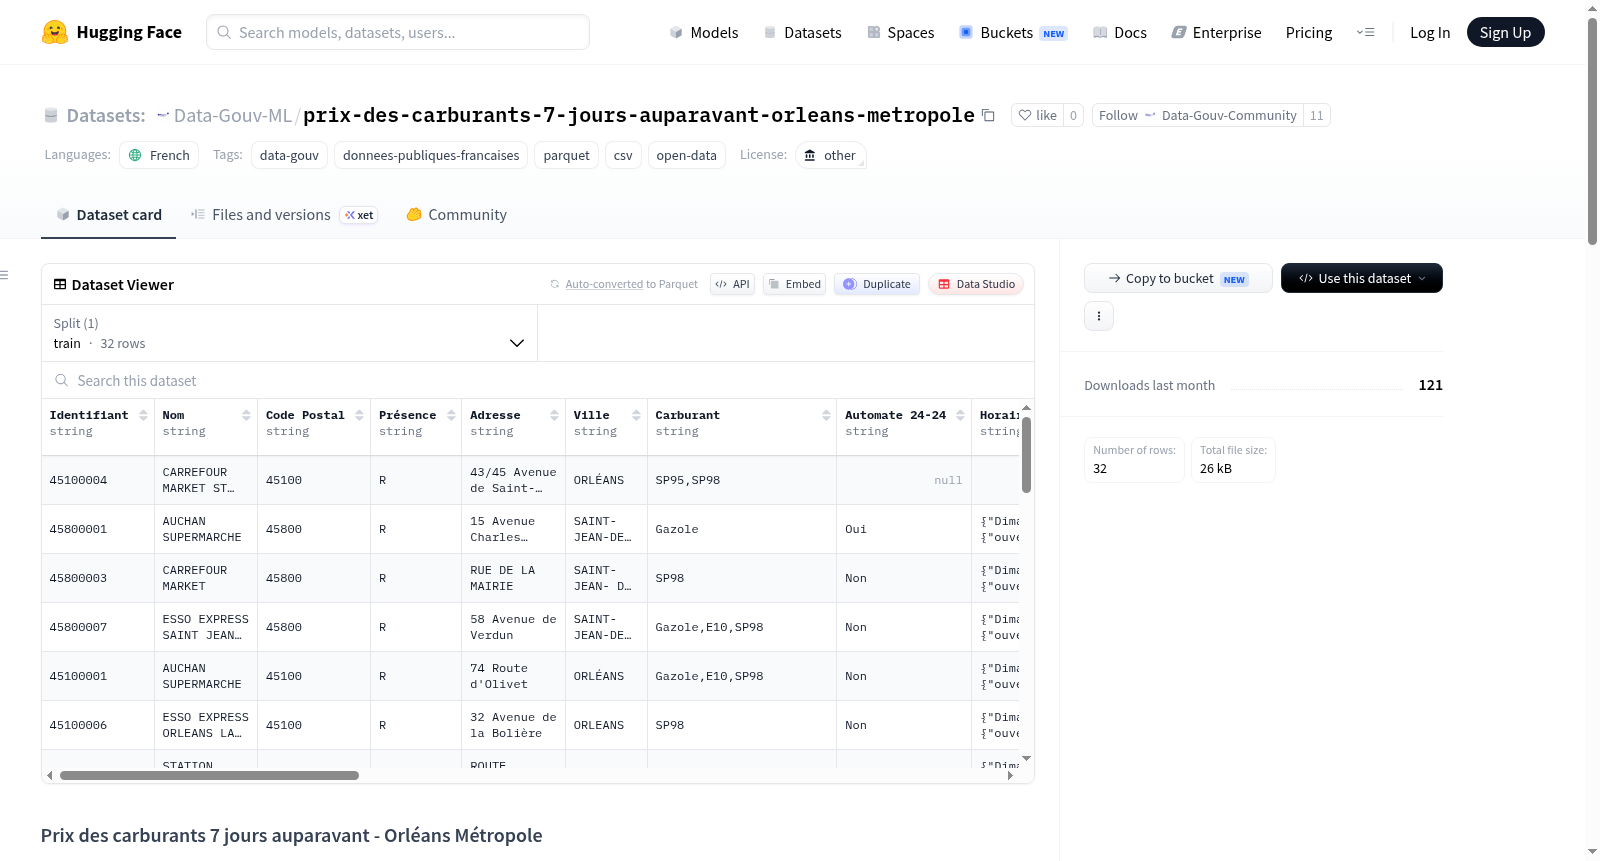Click the Sign Up button
1600x861 pixels.
(1505, 32)
